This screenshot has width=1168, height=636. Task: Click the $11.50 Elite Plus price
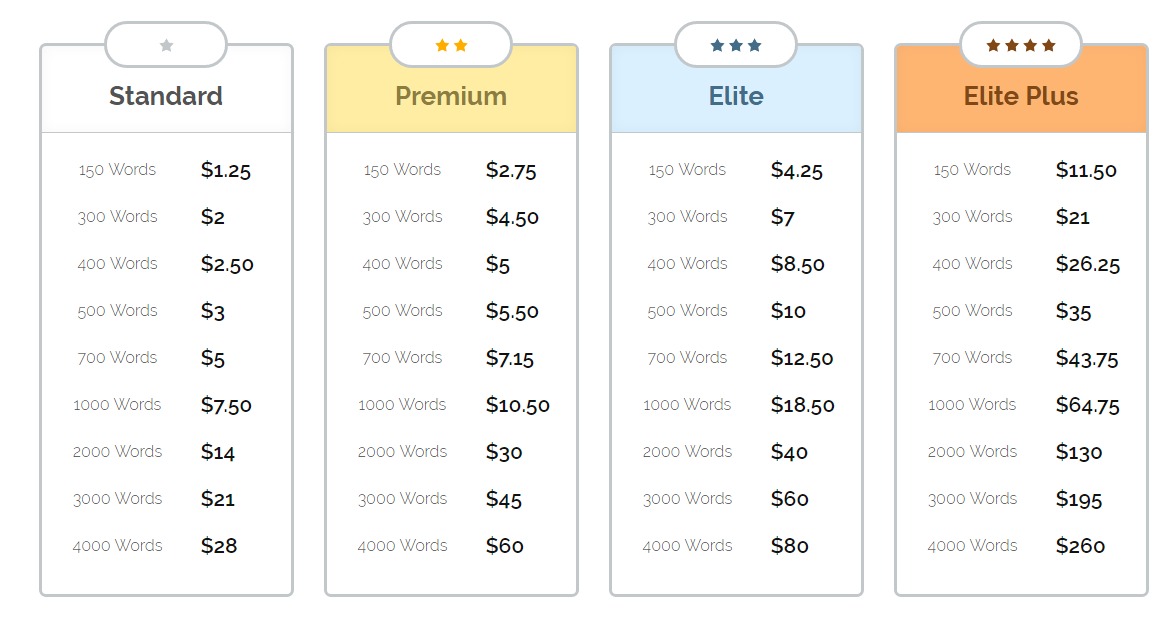1086,171
